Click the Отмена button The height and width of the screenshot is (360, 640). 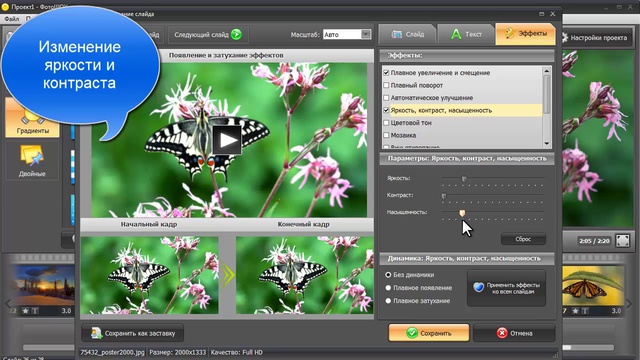pos(514,333)
